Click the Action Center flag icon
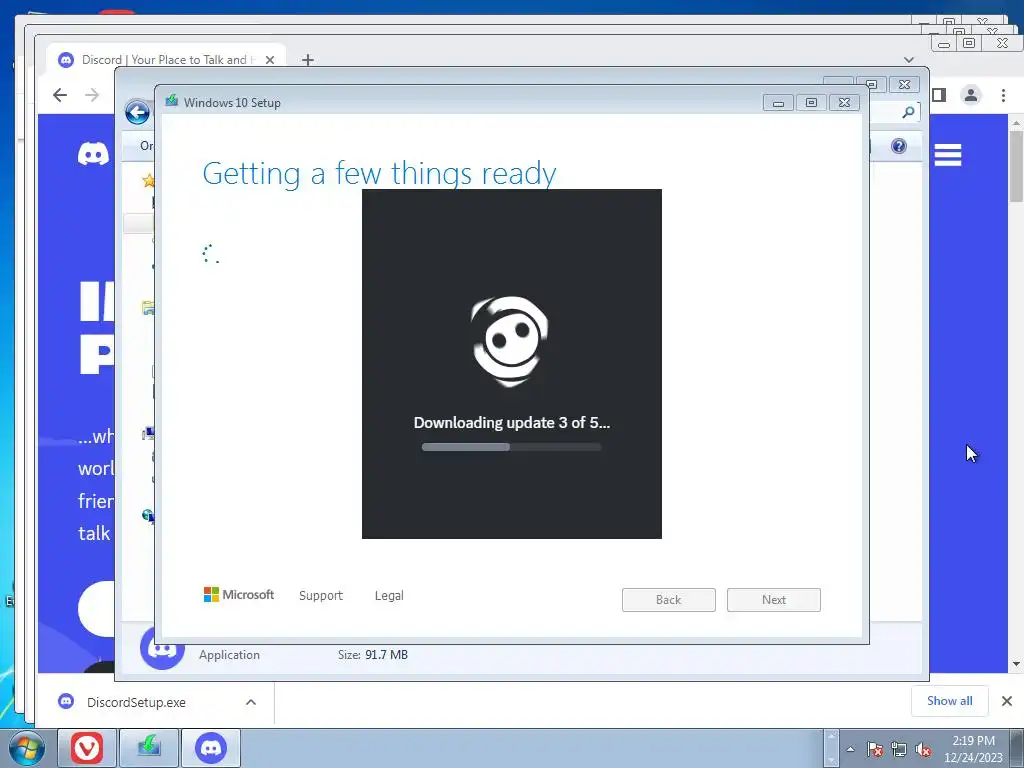The image size is (1024, 768). 874,749
